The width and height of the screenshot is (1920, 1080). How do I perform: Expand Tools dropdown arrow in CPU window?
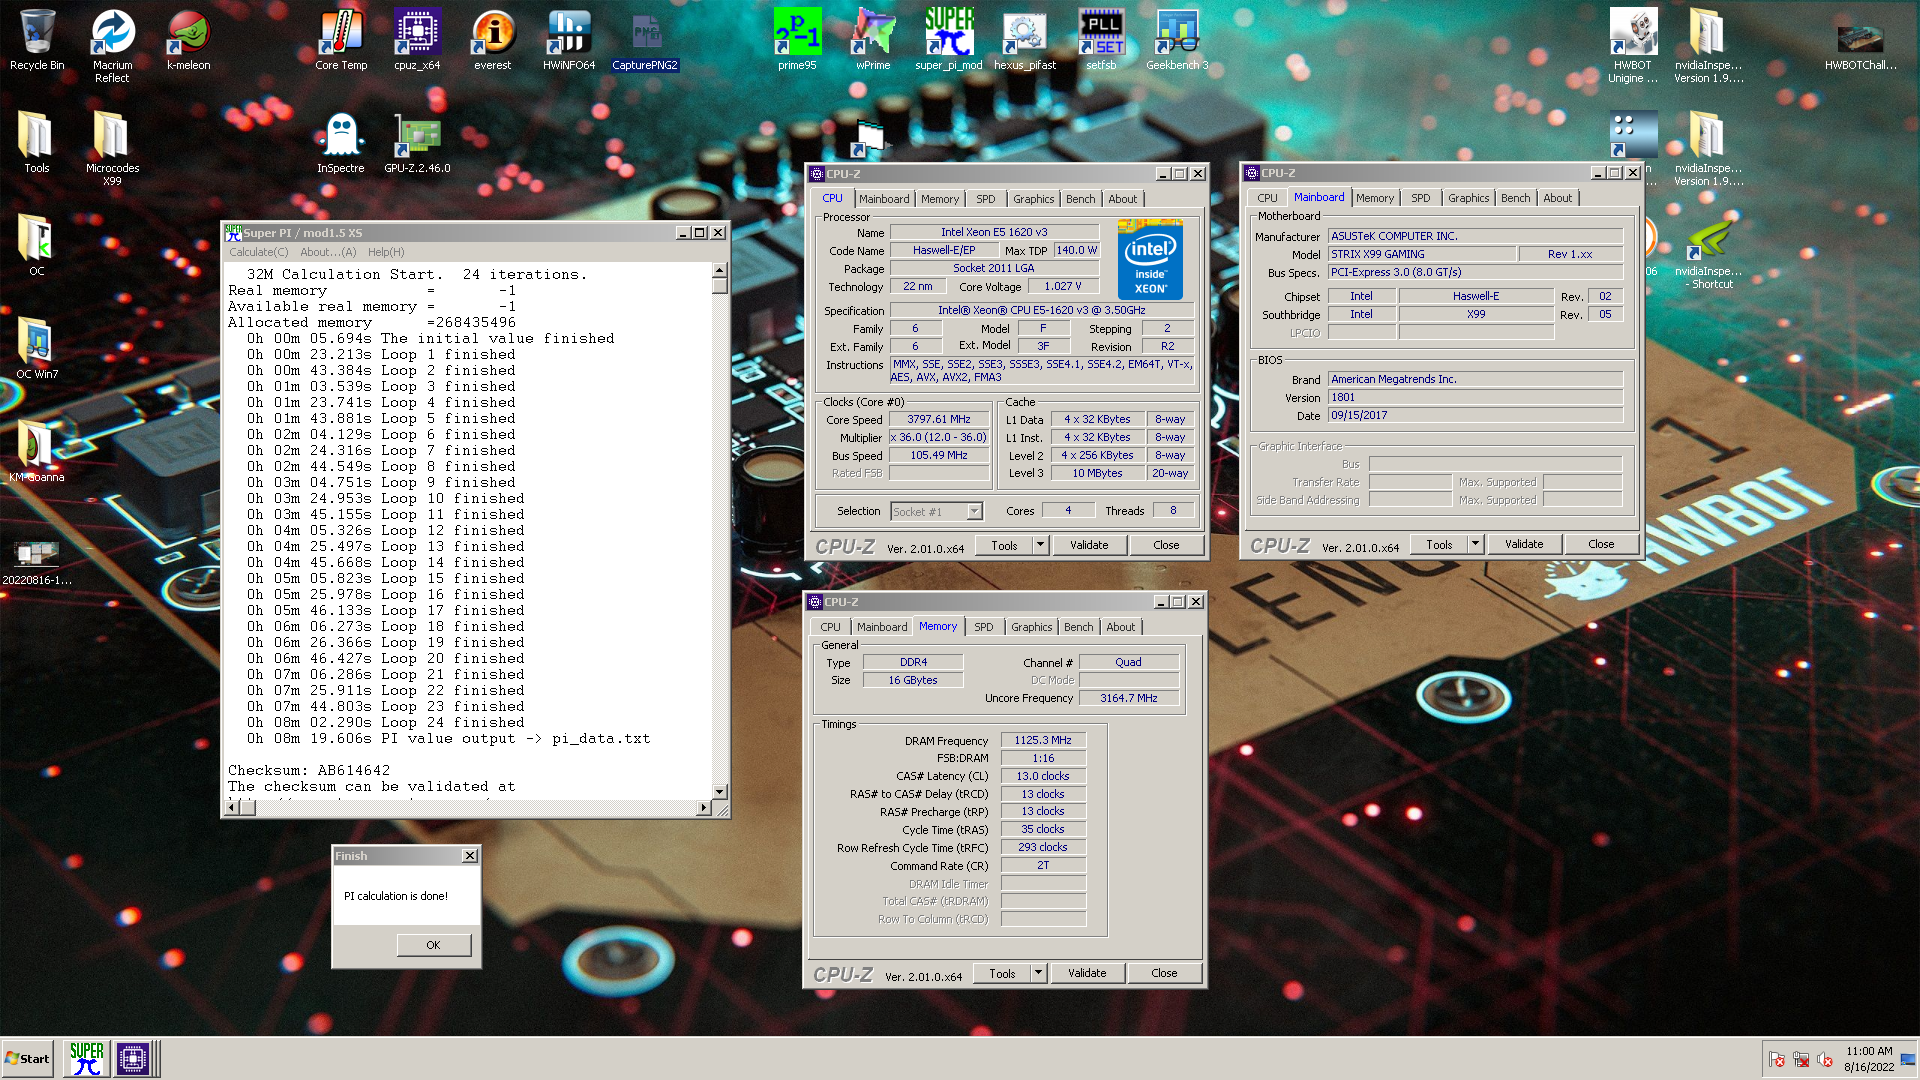coord(1040,545)
